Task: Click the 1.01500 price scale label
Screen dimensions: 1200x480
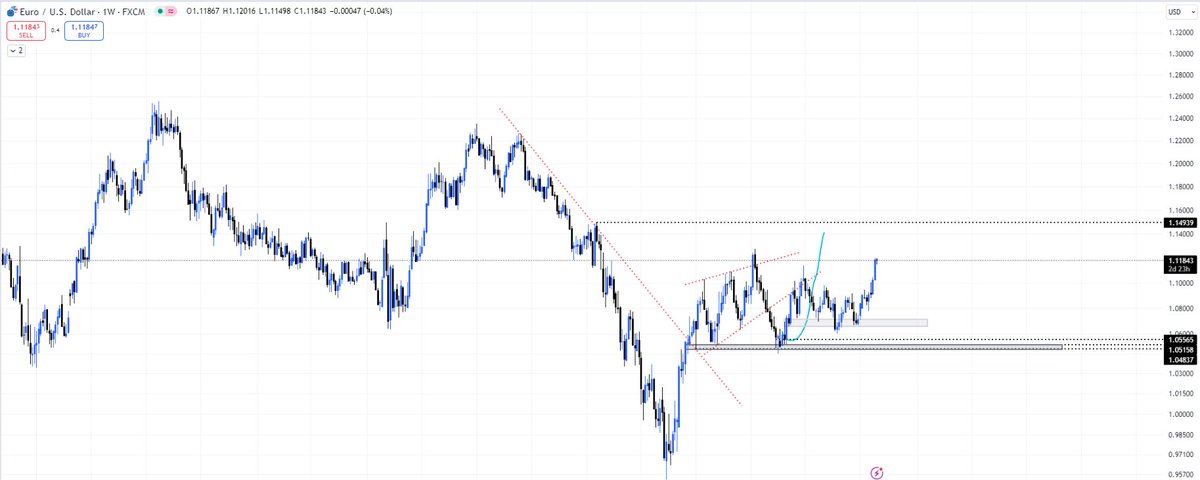Action: (x=1182, y=394)
